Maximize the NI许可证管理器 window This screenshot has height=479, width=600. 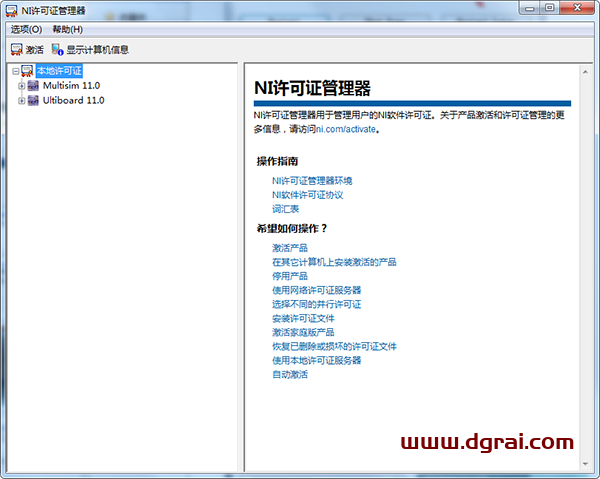549,8
